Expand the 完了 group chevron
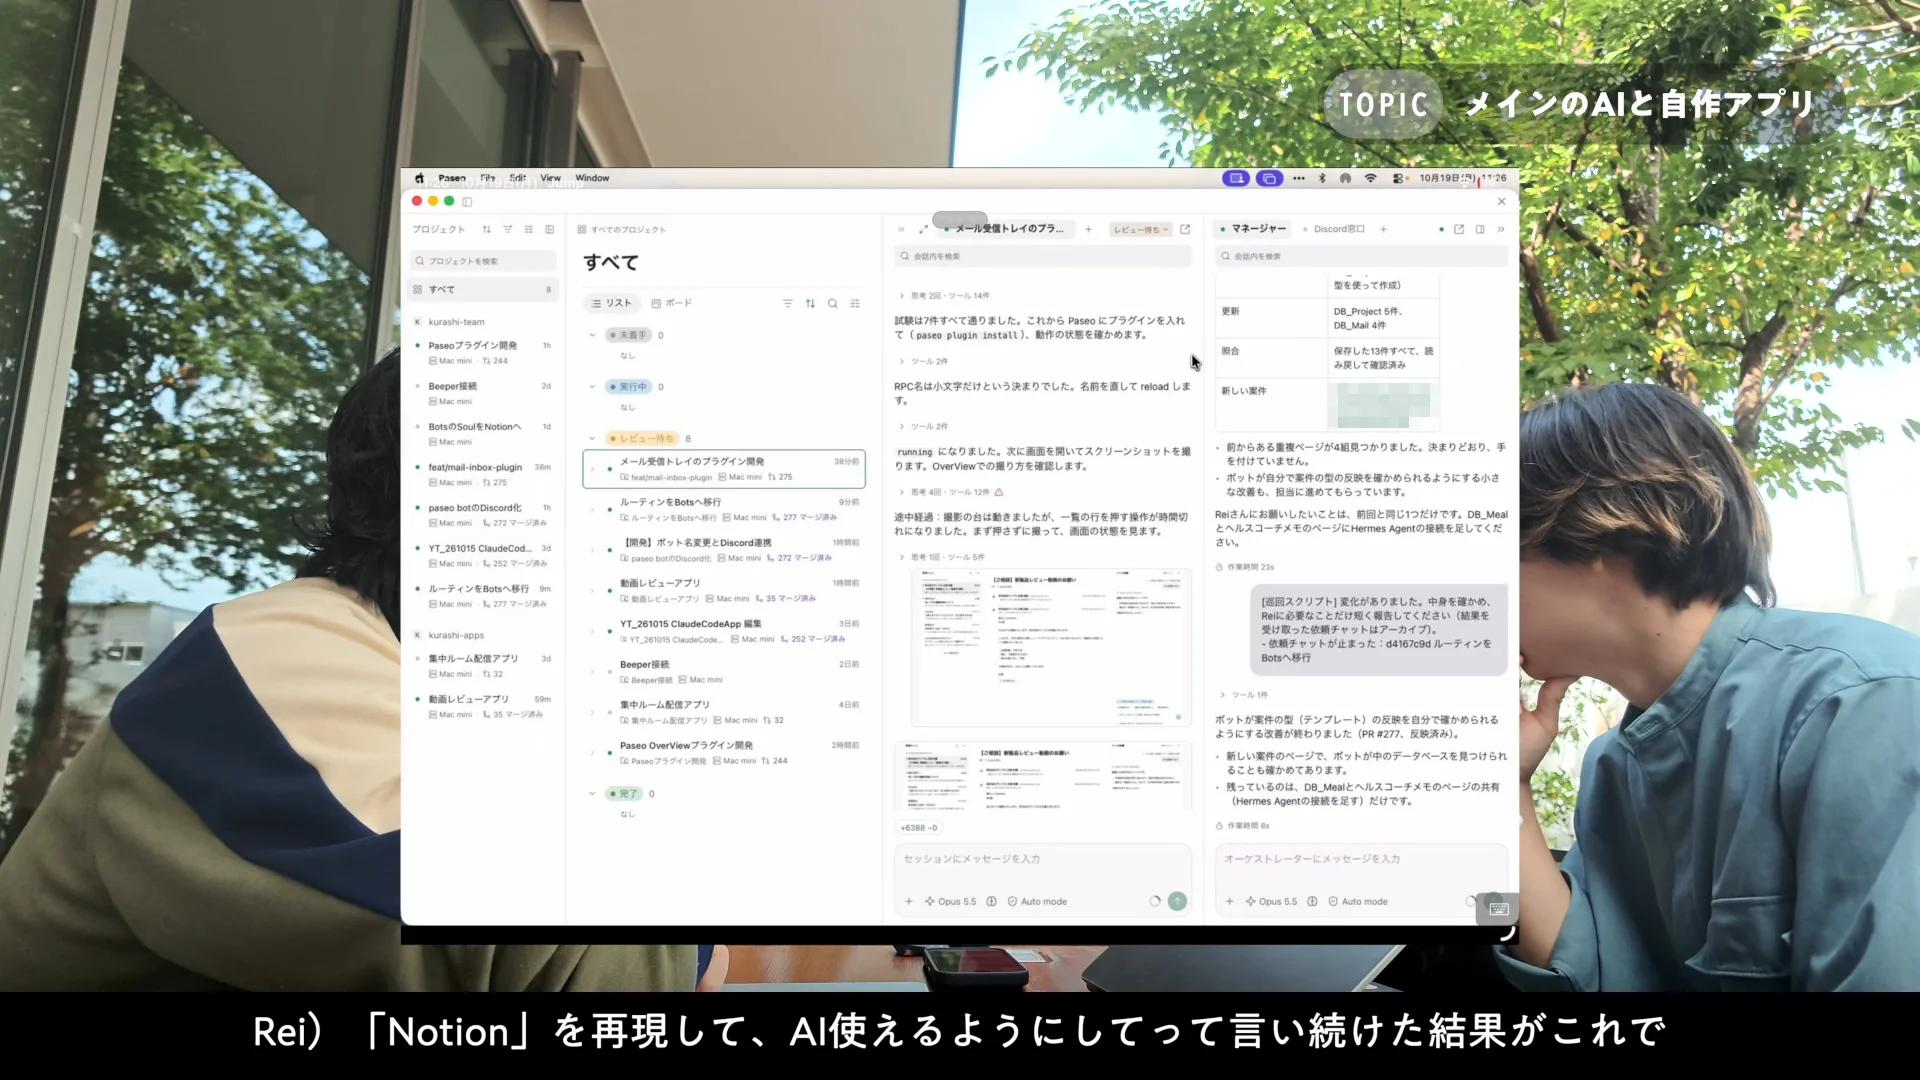Image resolution: width=1920 pixels, height=1080 pixels. coord(593,794)
